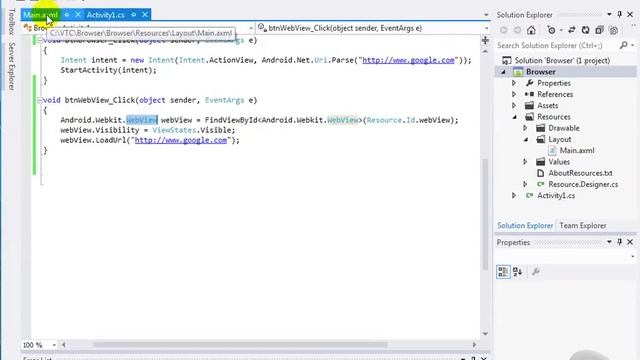This screenshot has height=360, width=640.
Task: Click StartActivity(intent) code line
Action: pyautogui.click(x=108, y=70)
